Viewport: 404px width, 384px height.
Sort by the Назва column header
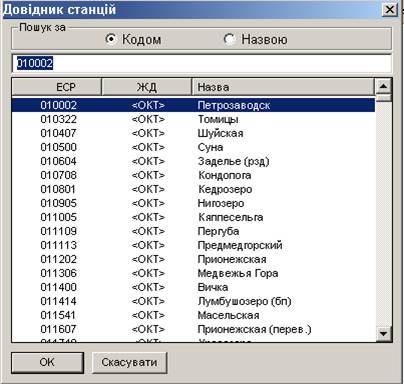pyautogui.click(x=283, y=87)
